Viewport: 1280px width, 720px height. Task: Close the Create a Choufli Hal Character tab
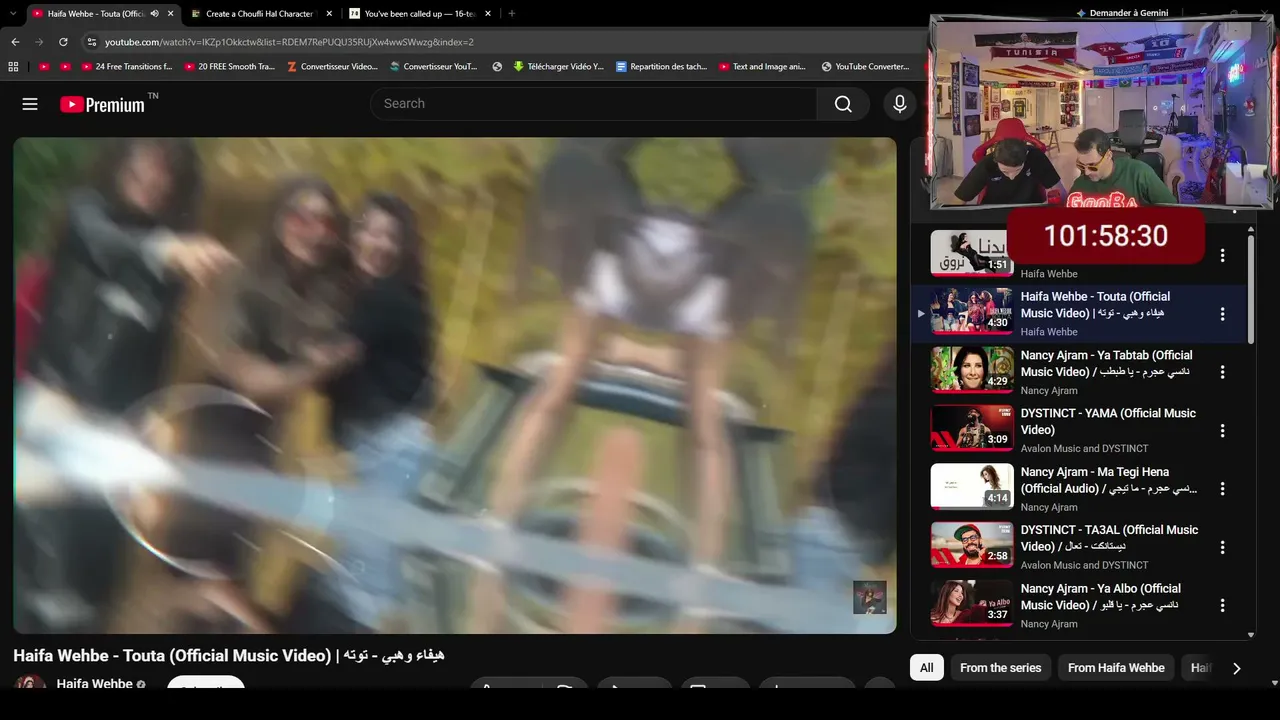pyautogui.click(x=330, y=14)
